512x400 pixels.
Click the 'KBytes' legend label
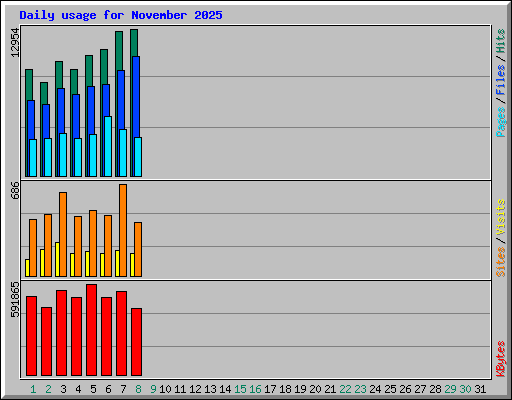pyautogui.click(x=501, y=359)
